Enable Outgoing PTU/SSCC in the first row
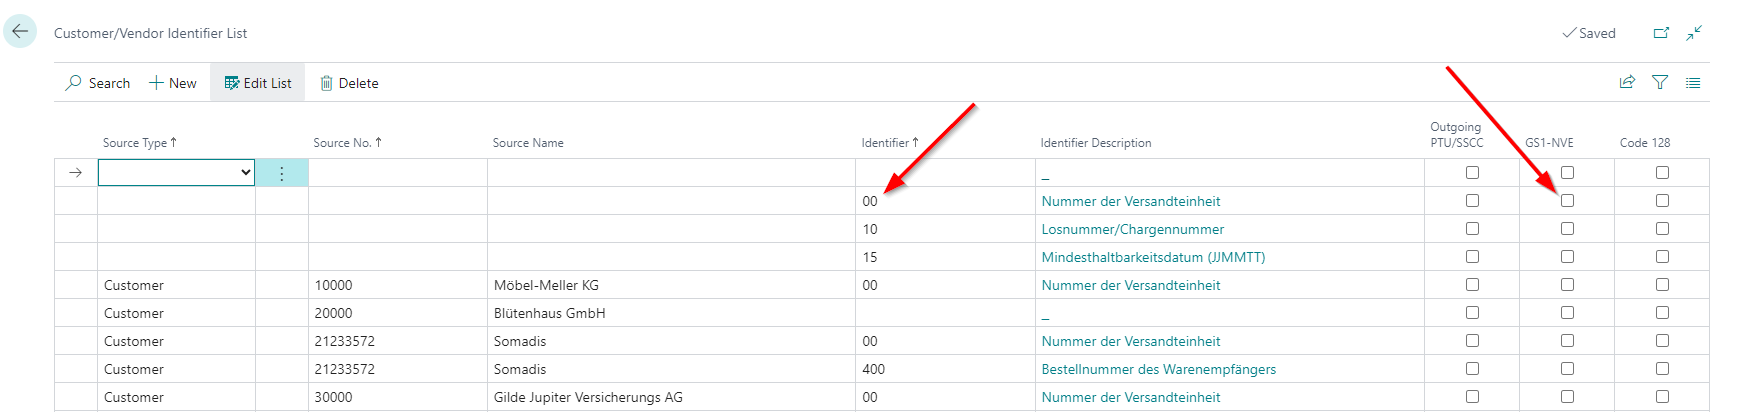 click(1472, 173)
